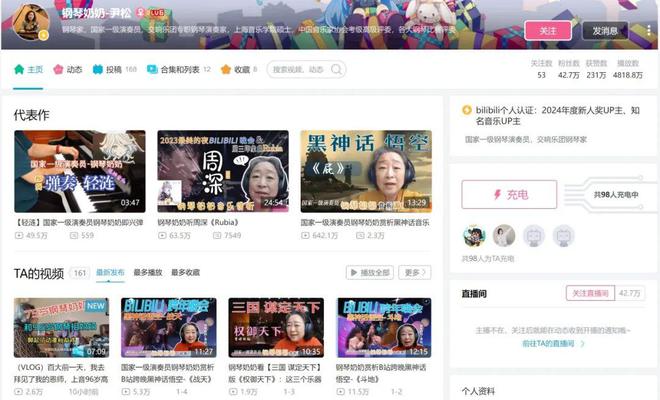Viewport: 660px width, 400px height.
Task: Open the three-dot more options menu
Action: [x=649, y=30]
